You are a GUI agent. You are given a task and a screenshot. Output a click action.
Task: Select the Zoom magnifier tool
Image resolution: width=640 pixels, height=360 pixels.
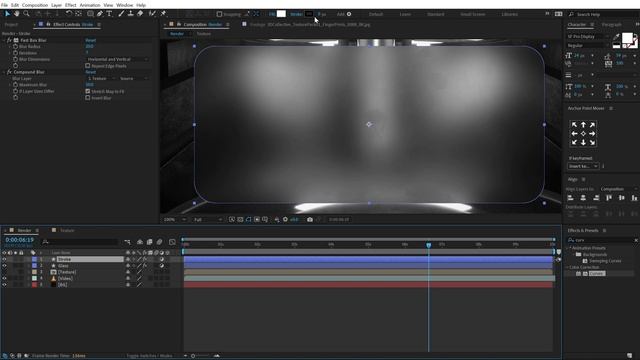27,14
